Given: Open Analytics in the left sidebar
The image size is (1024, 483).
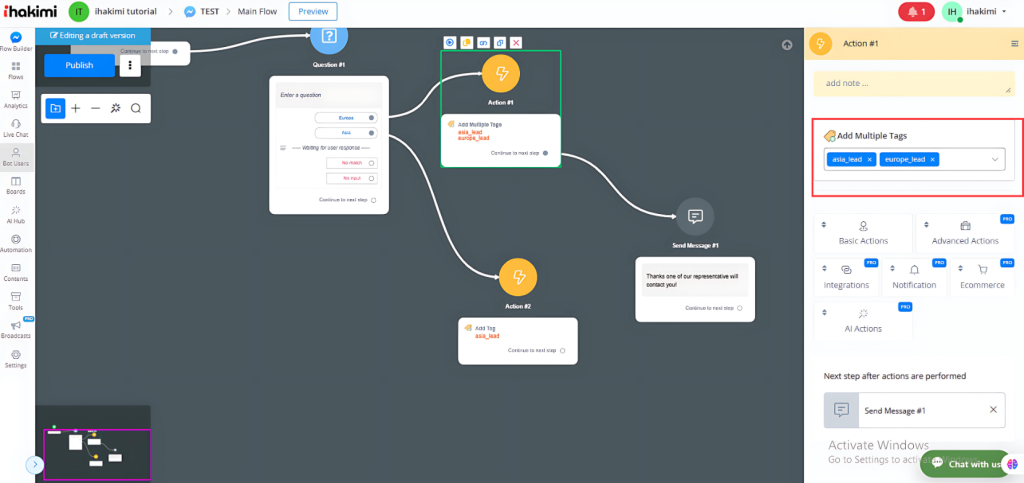Looking at the screenshot, I should click(x=16, y=99).
